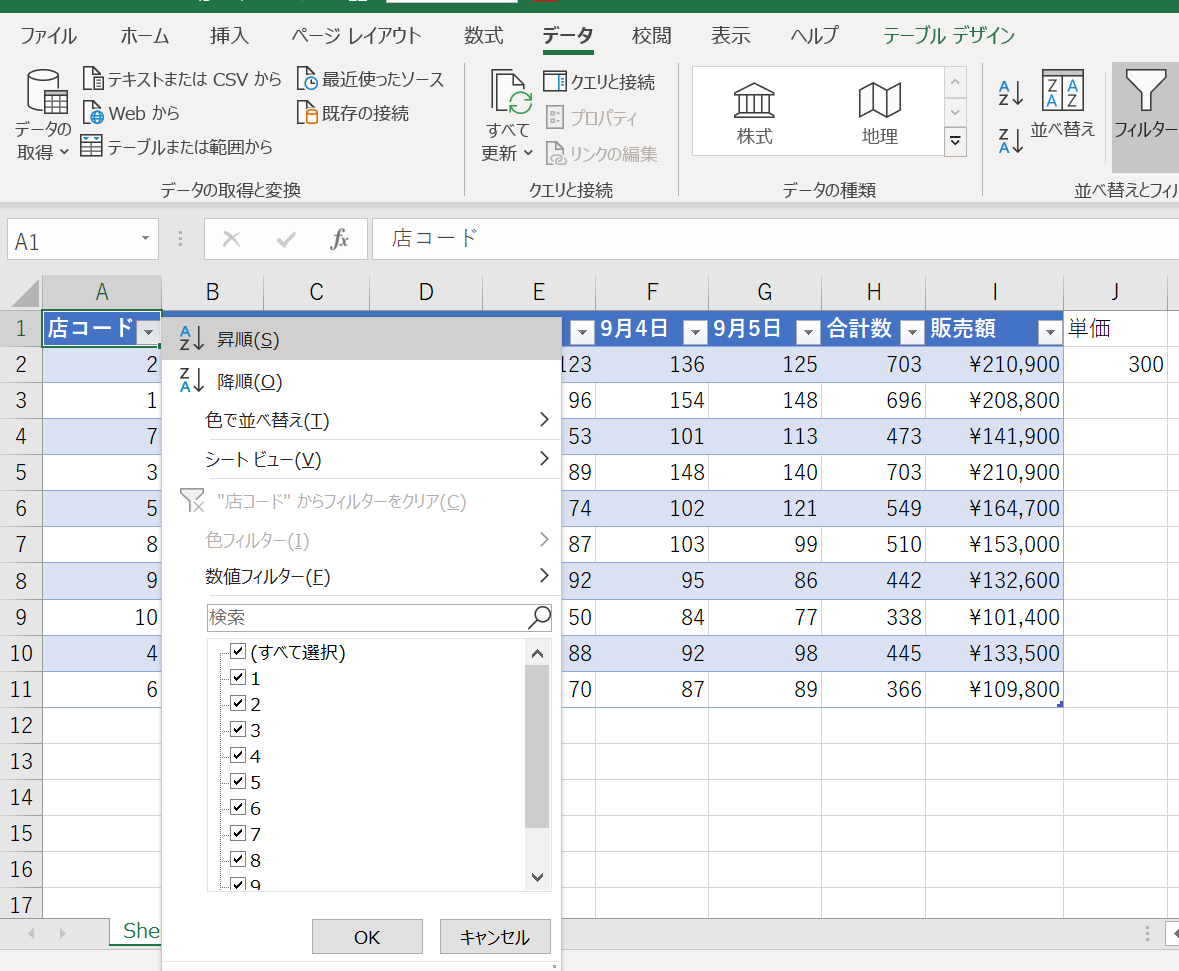Open the 販売額 column filter dropdown
1179x971 pixels.
[x=1048, y=329]
